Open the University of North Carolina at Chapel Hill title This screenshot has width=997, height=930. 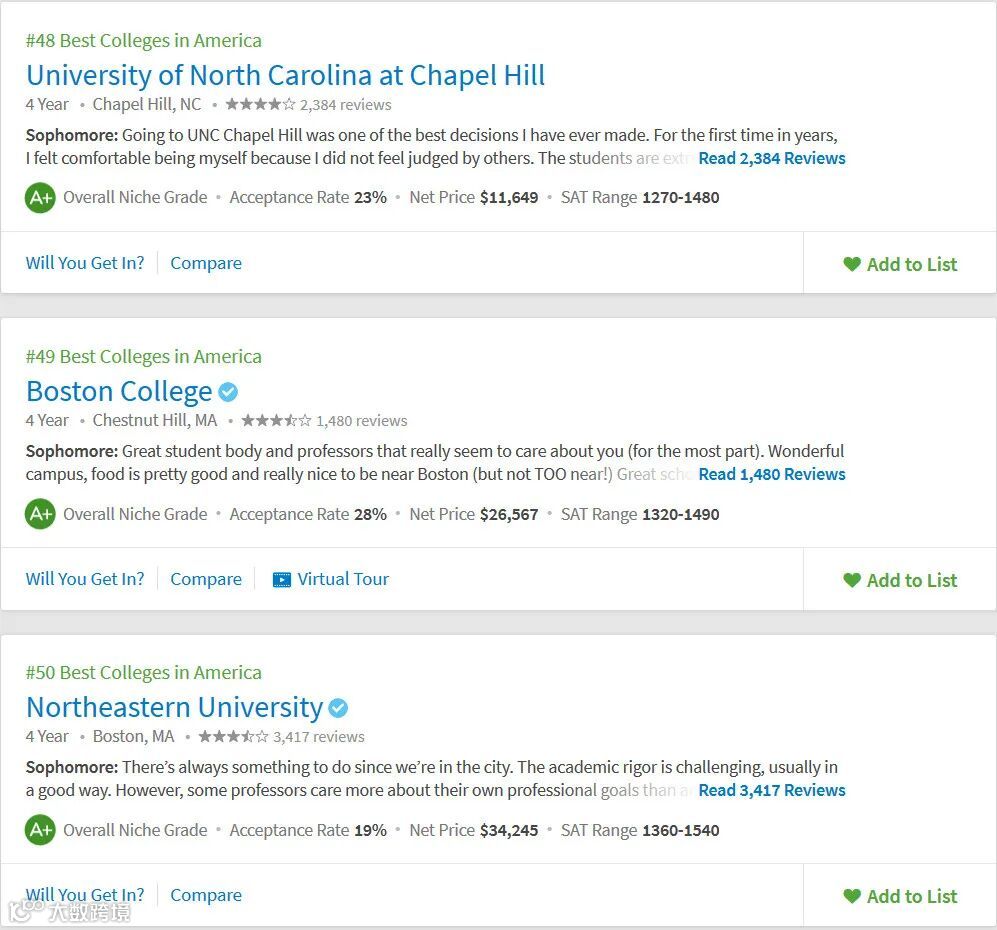point(285,75)
